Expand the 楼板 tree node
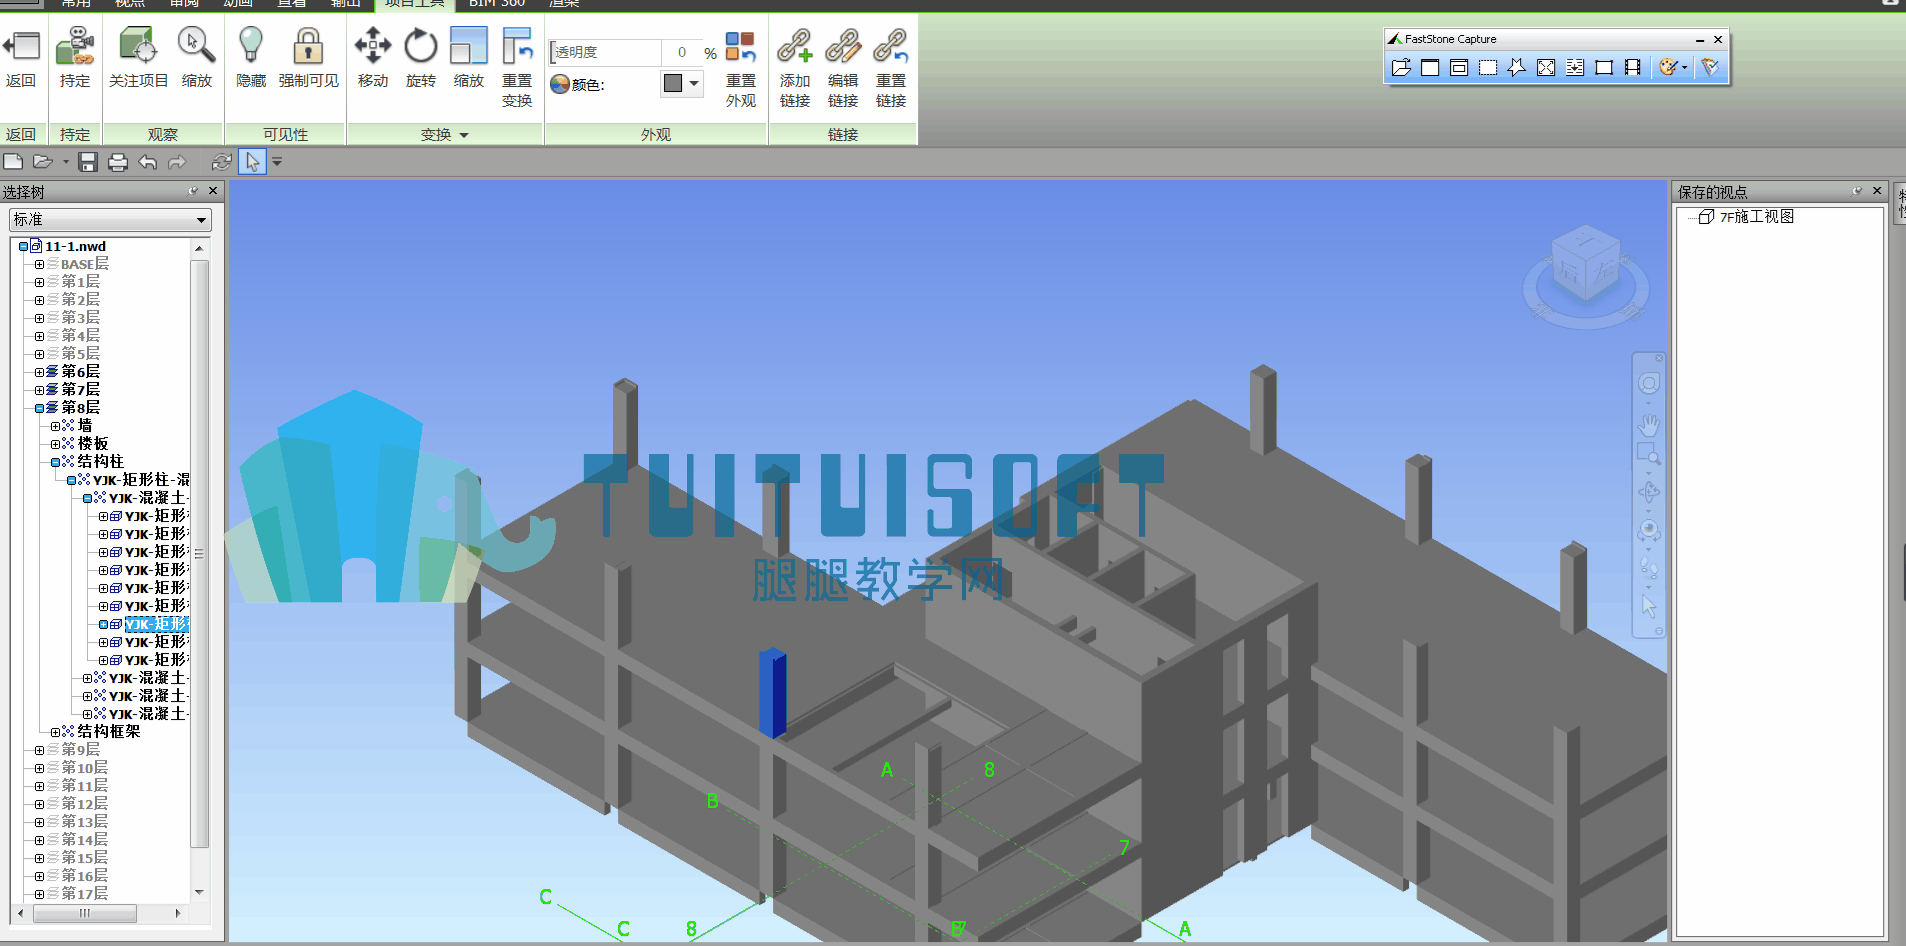 pos(55,444)
